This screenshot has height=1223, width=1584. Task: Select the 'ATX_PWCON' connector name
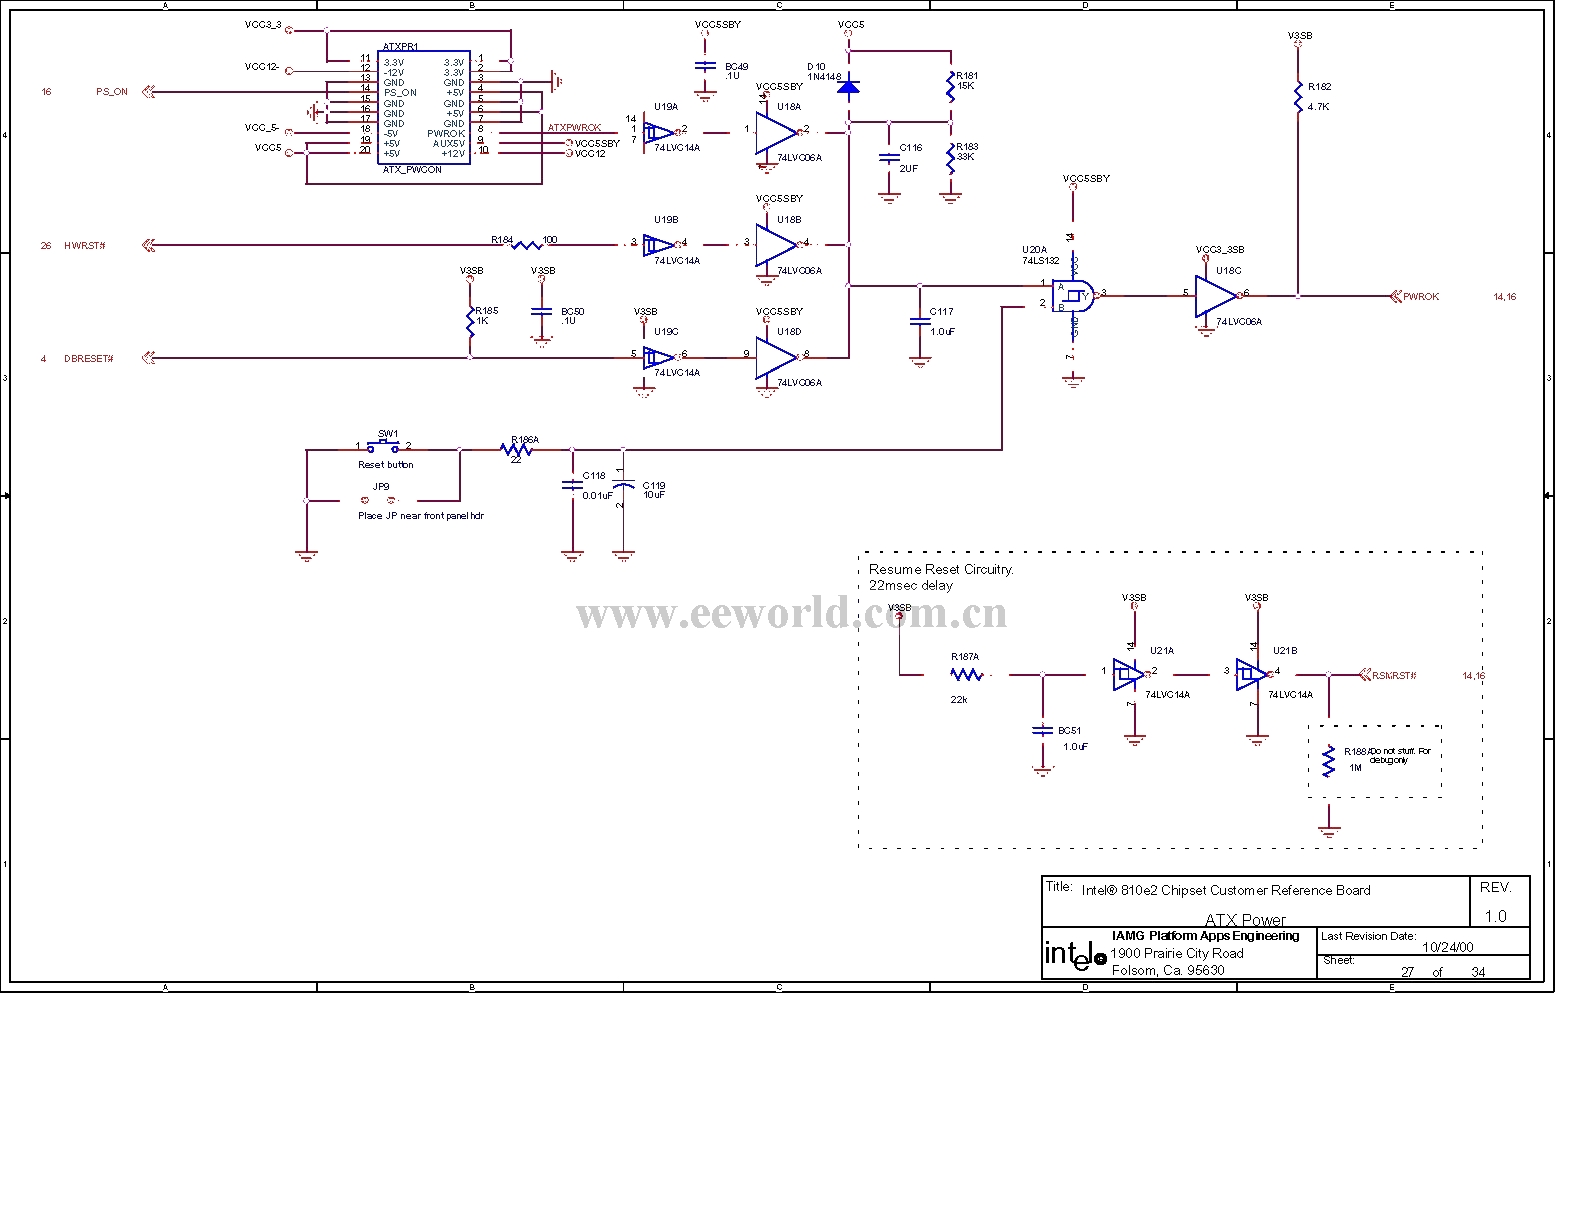pos(412,170)
